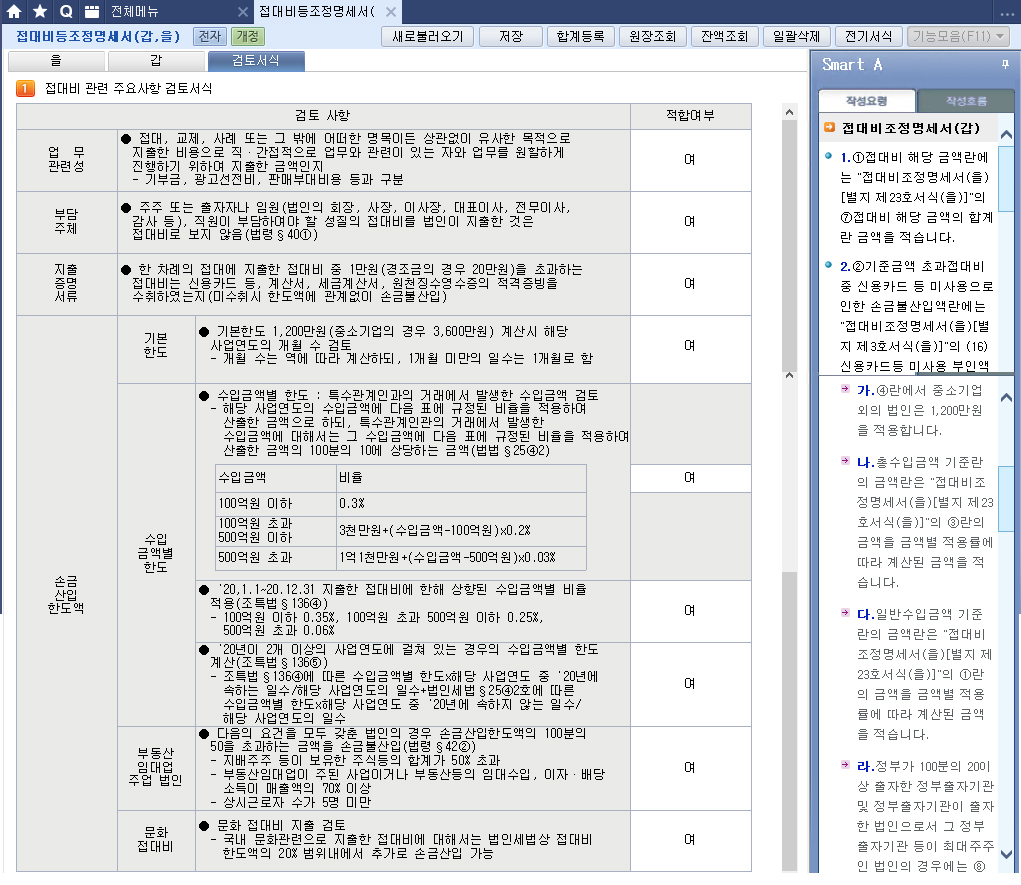Switch to the 을 tab
The width and height of the screenshot is (1021, 885).
[56, 61]
